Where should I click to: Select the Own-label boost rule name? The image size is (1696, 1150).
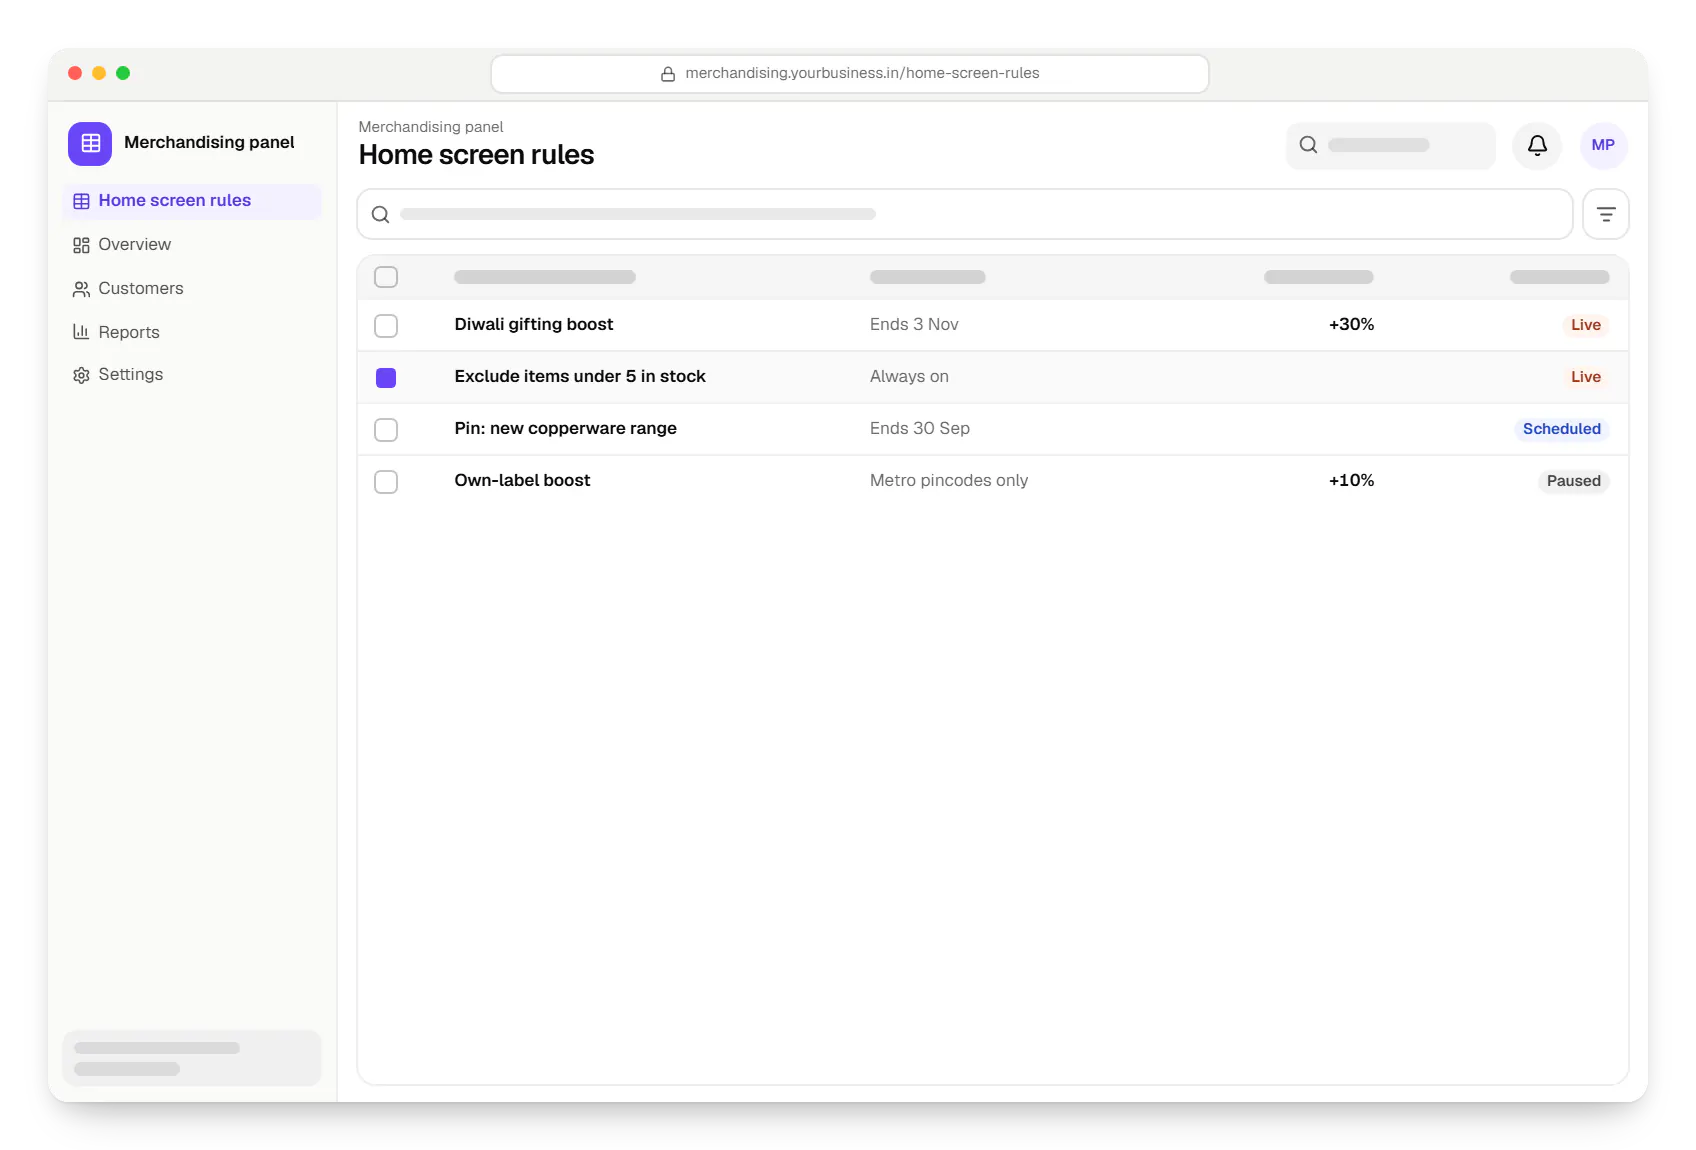point(522,480)
